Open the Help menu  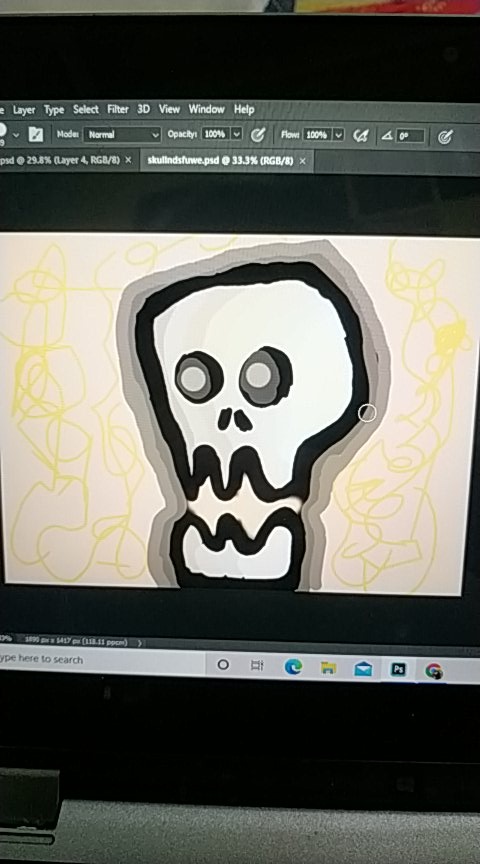[244, 109]
